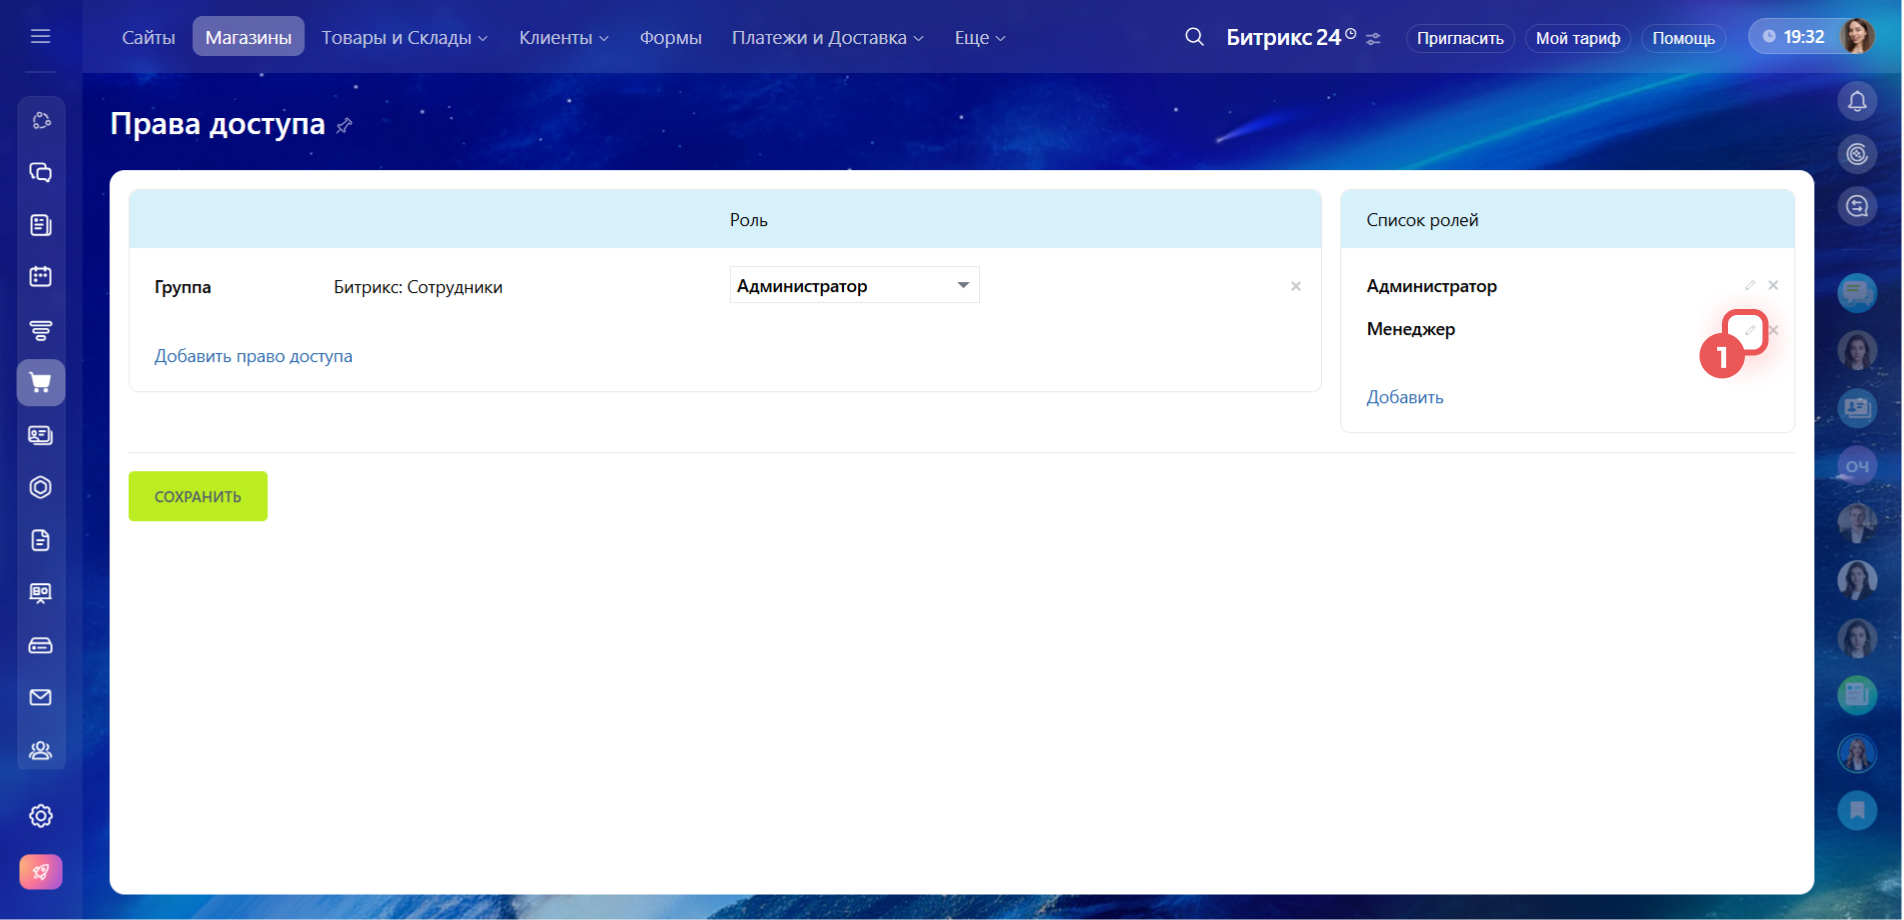
Task: Expand the Платежи и Доставка menu
Action: (827, 38)
